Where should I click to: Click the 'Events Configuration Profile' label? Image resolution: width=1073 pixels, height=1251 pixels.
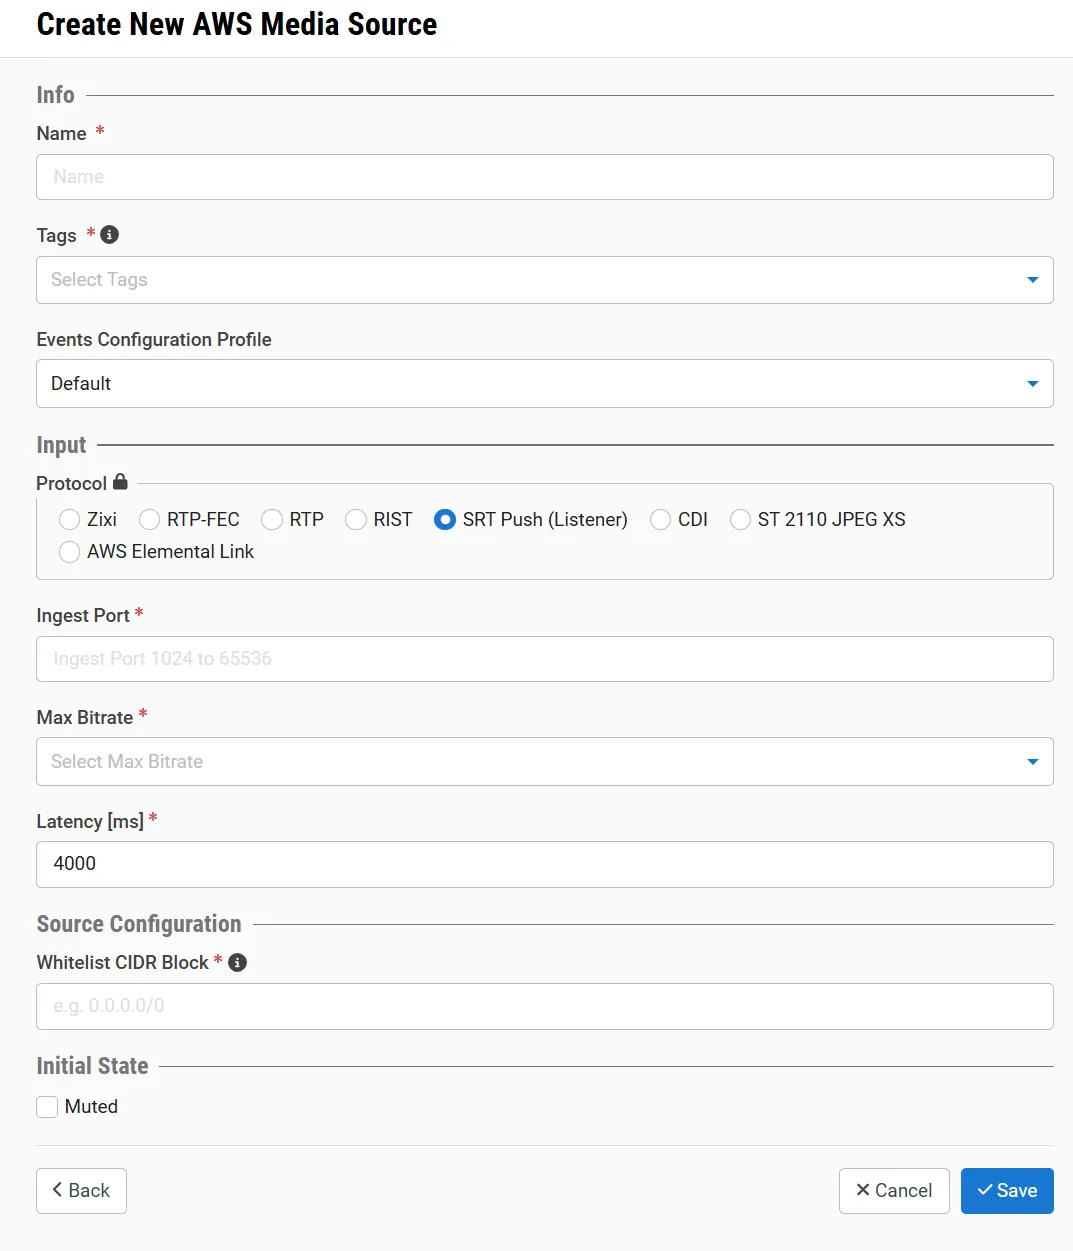tap(154, 340)
